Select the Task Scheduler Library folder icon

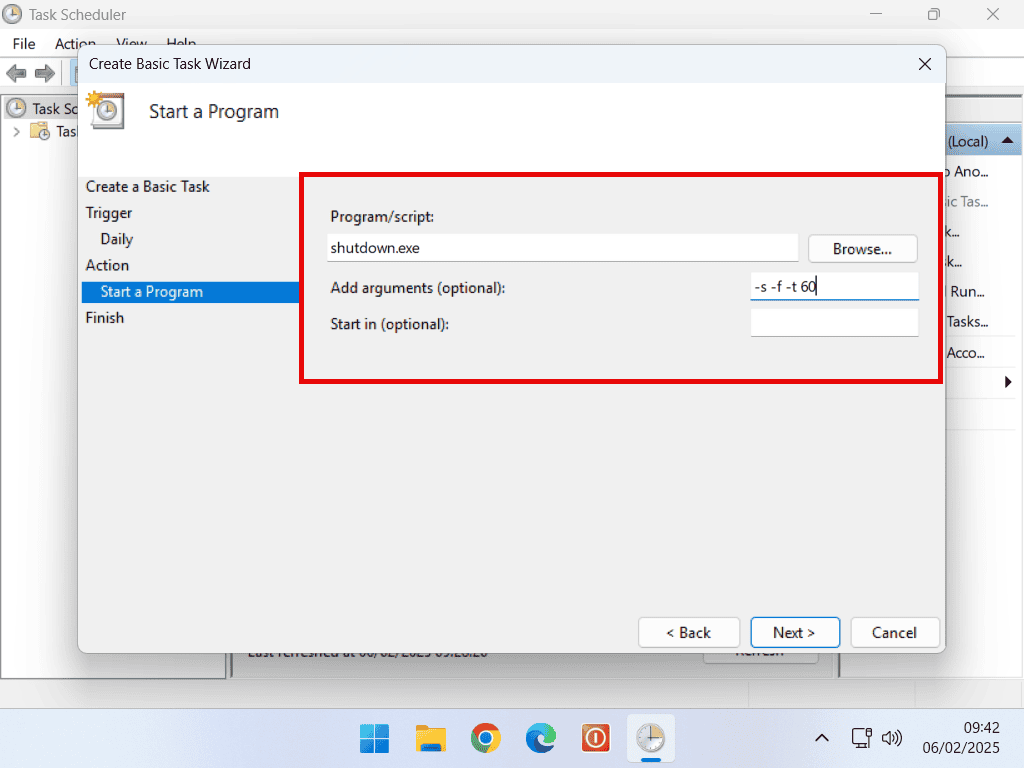40,131
